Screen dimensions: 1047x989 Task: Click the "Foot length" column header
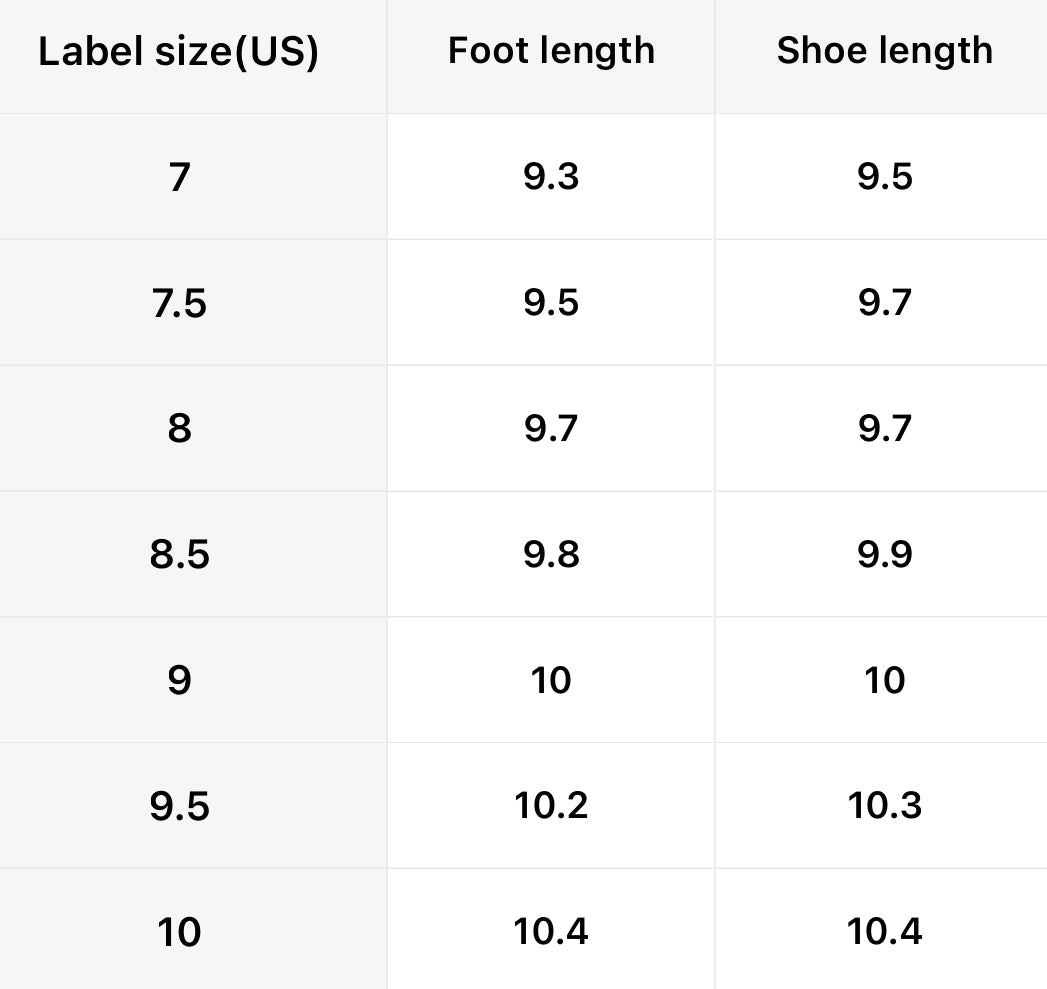click(551, 50)
